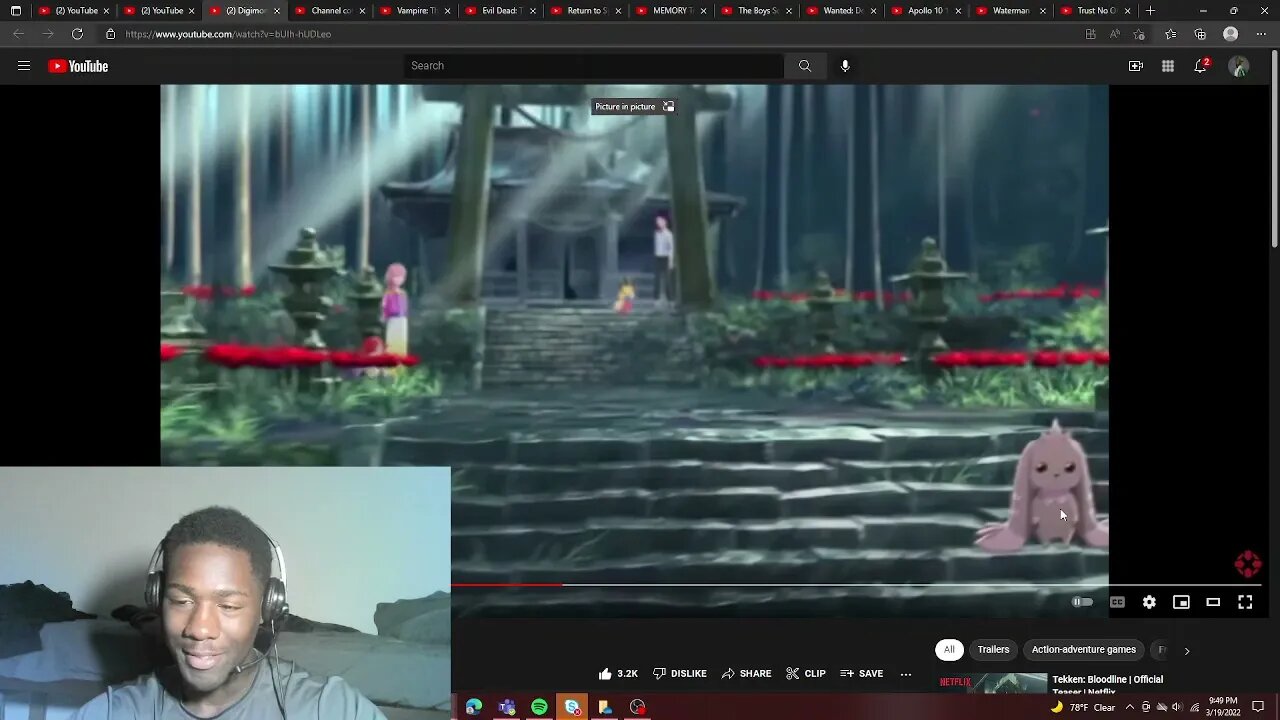Open the browser profile icon

click(1231, 34)
